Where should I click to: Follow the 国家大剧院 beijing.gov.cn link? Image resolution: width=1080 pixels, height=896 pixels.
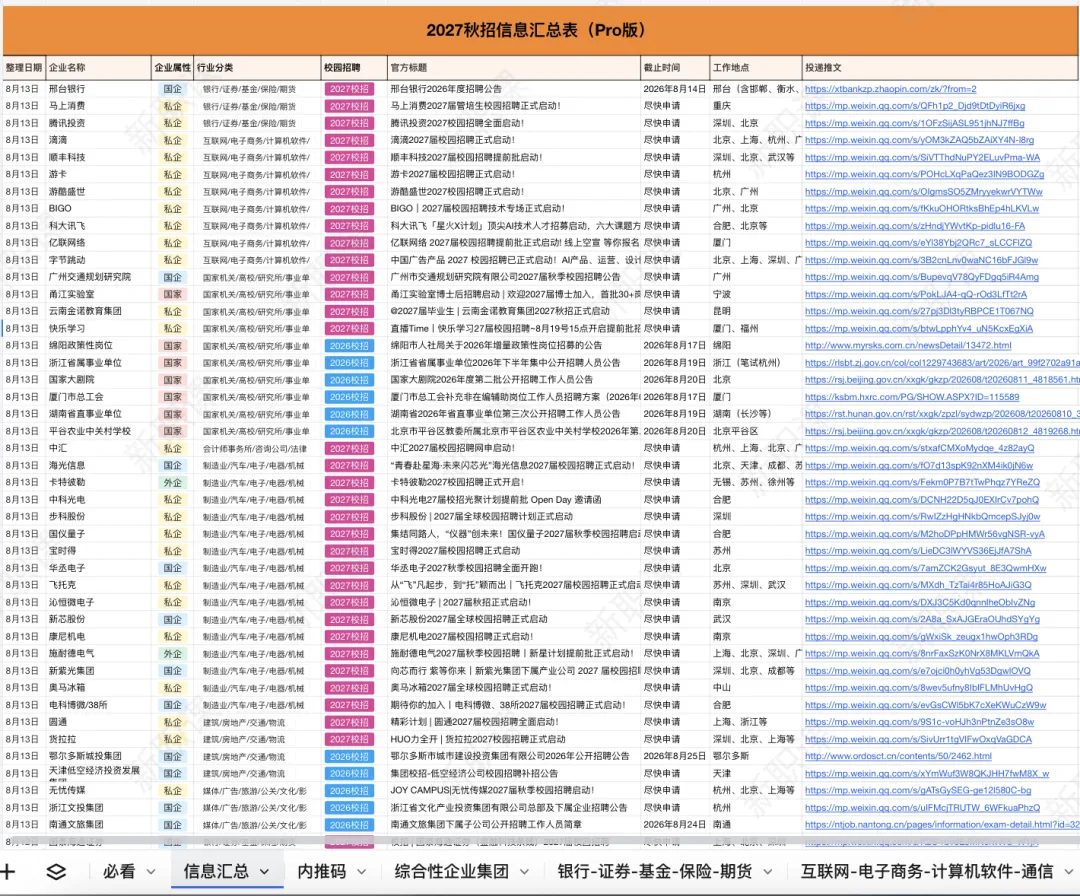pyautogui.click(x=942, y=380)
